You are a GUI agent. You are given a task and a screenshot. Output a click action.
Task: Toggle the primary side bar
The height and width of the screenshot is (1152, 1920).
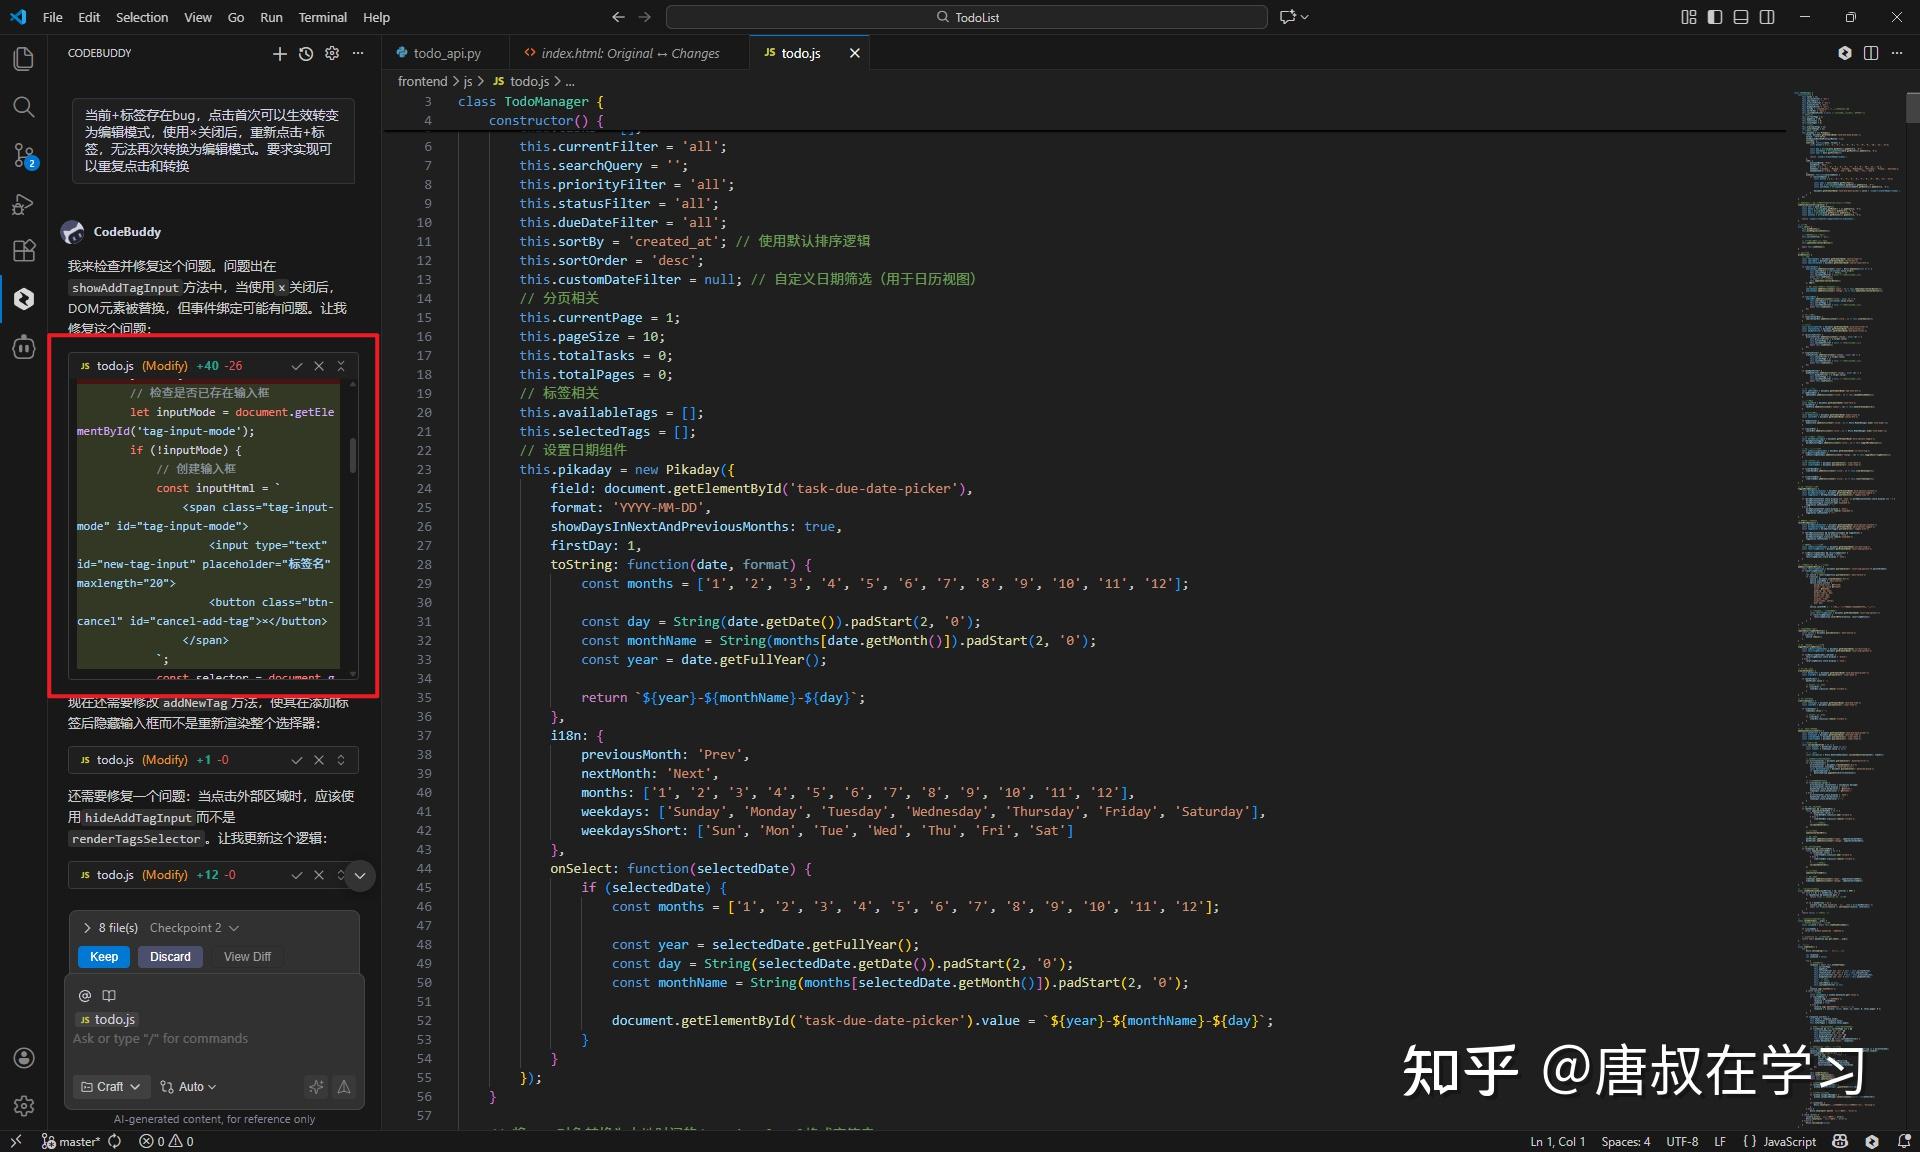coord(1715,17)
